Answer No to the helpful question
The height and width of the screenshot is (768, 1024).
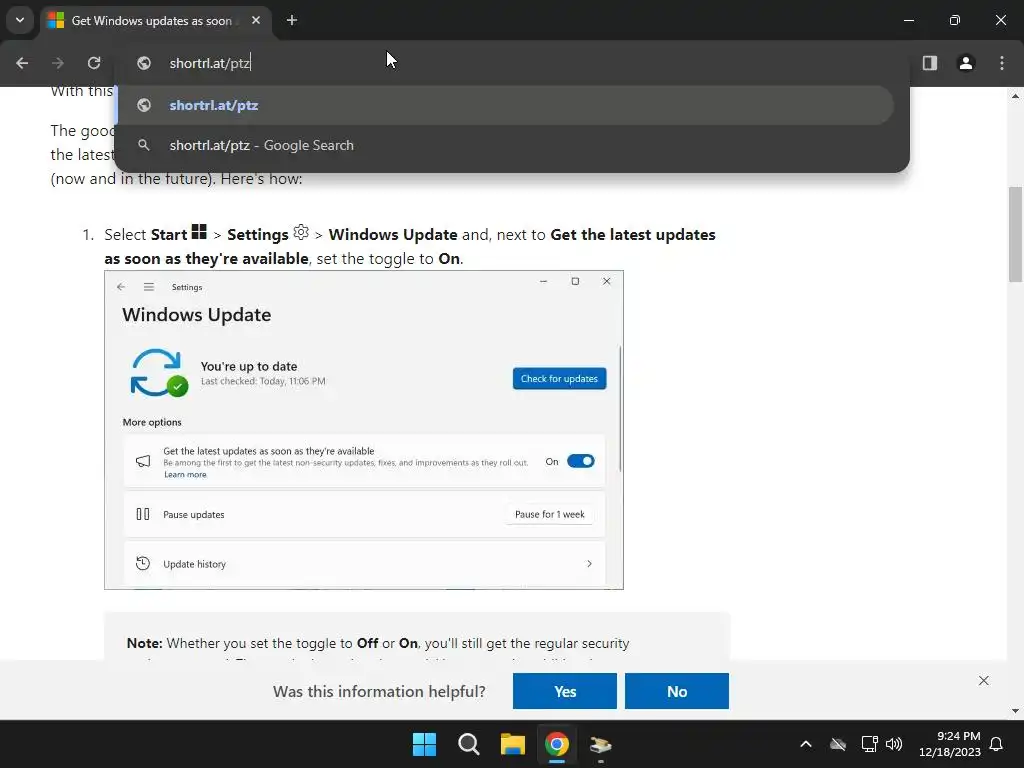tap(677, 691)
